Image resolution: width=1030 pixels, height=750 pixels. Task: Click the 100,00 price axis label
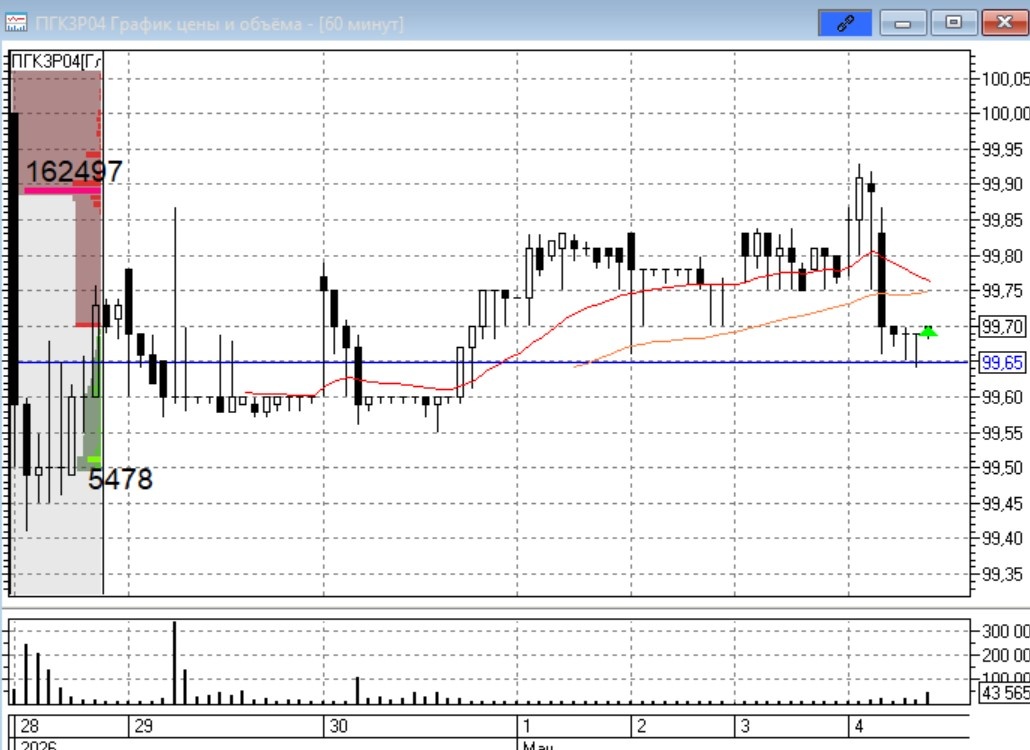pyautogui.click(x=1005, y=114)
